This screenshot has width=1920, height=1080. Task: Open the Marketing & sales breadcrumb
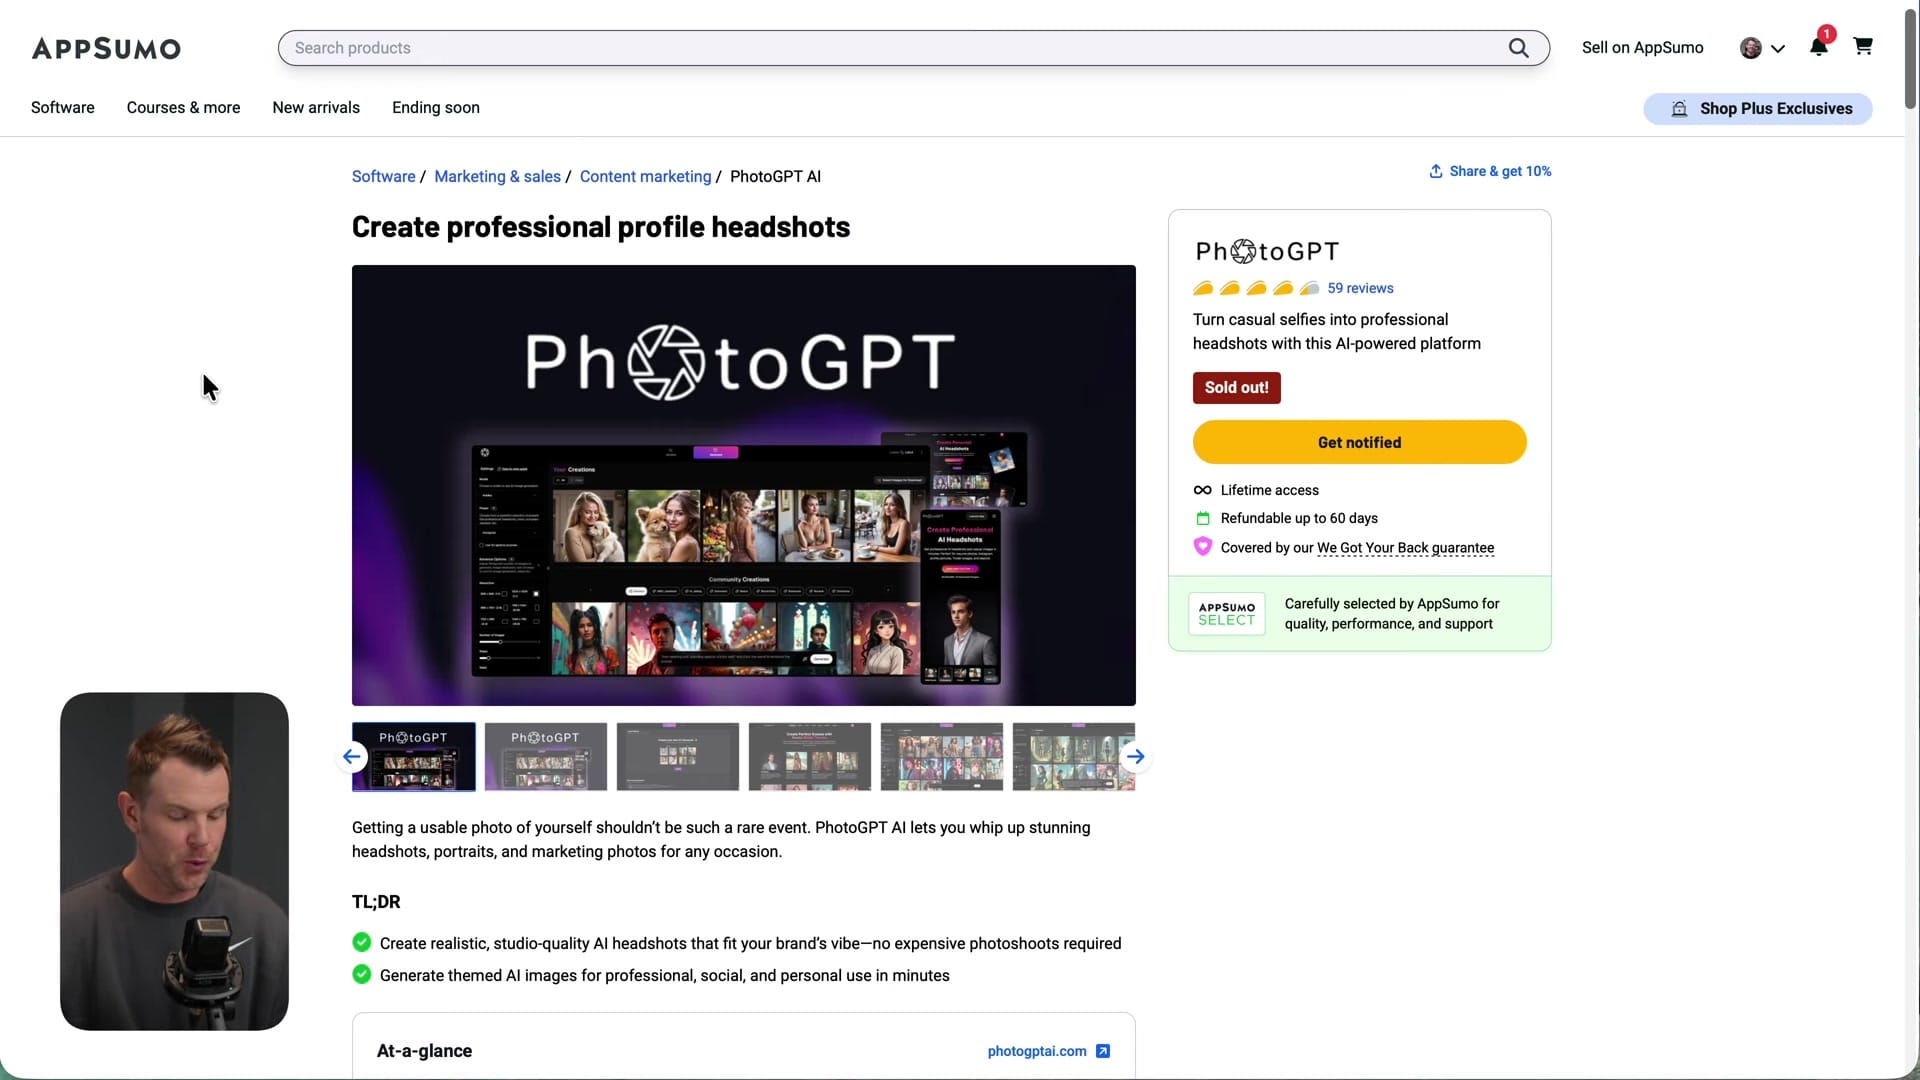click(497, 177)
